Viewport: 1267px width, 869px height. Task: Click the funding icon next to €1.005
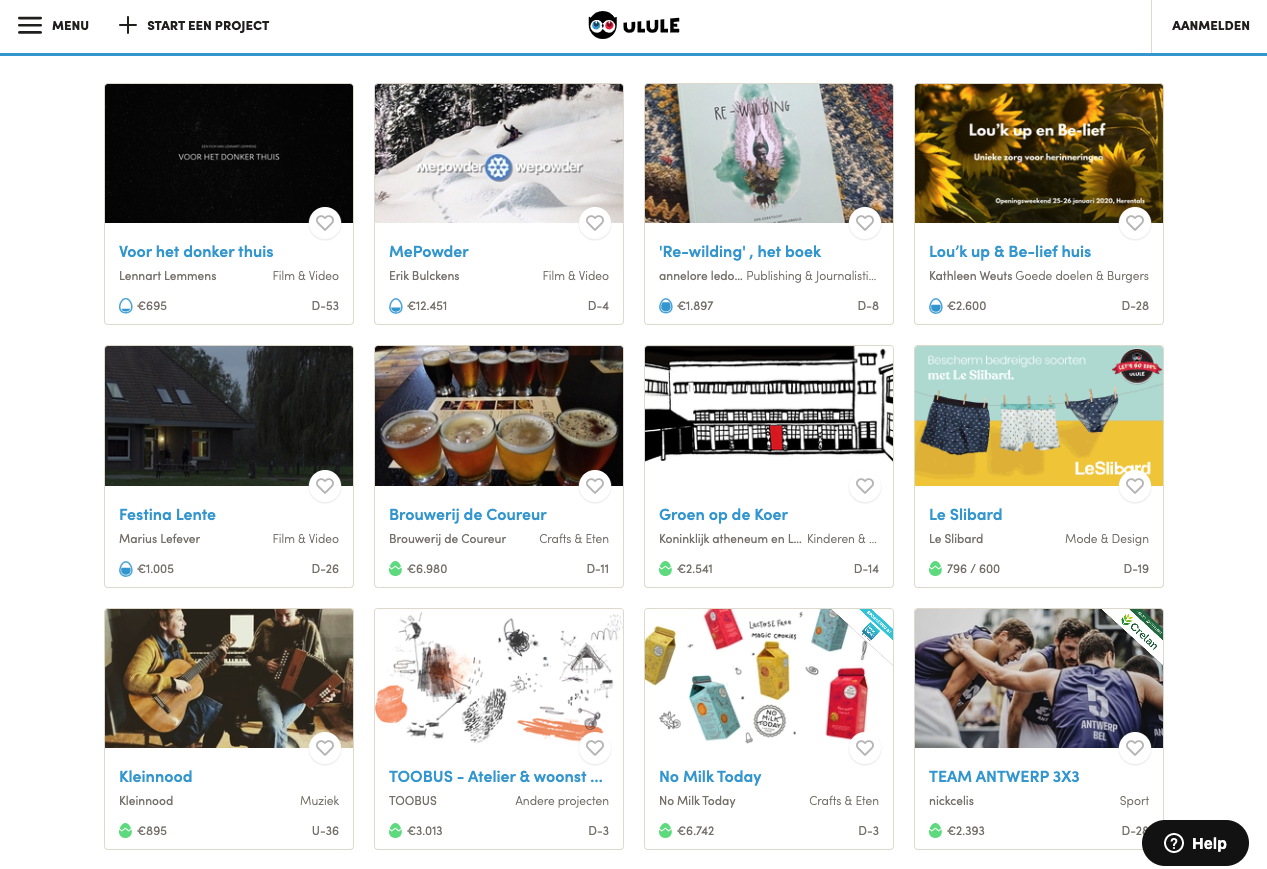tap(126, 569)
